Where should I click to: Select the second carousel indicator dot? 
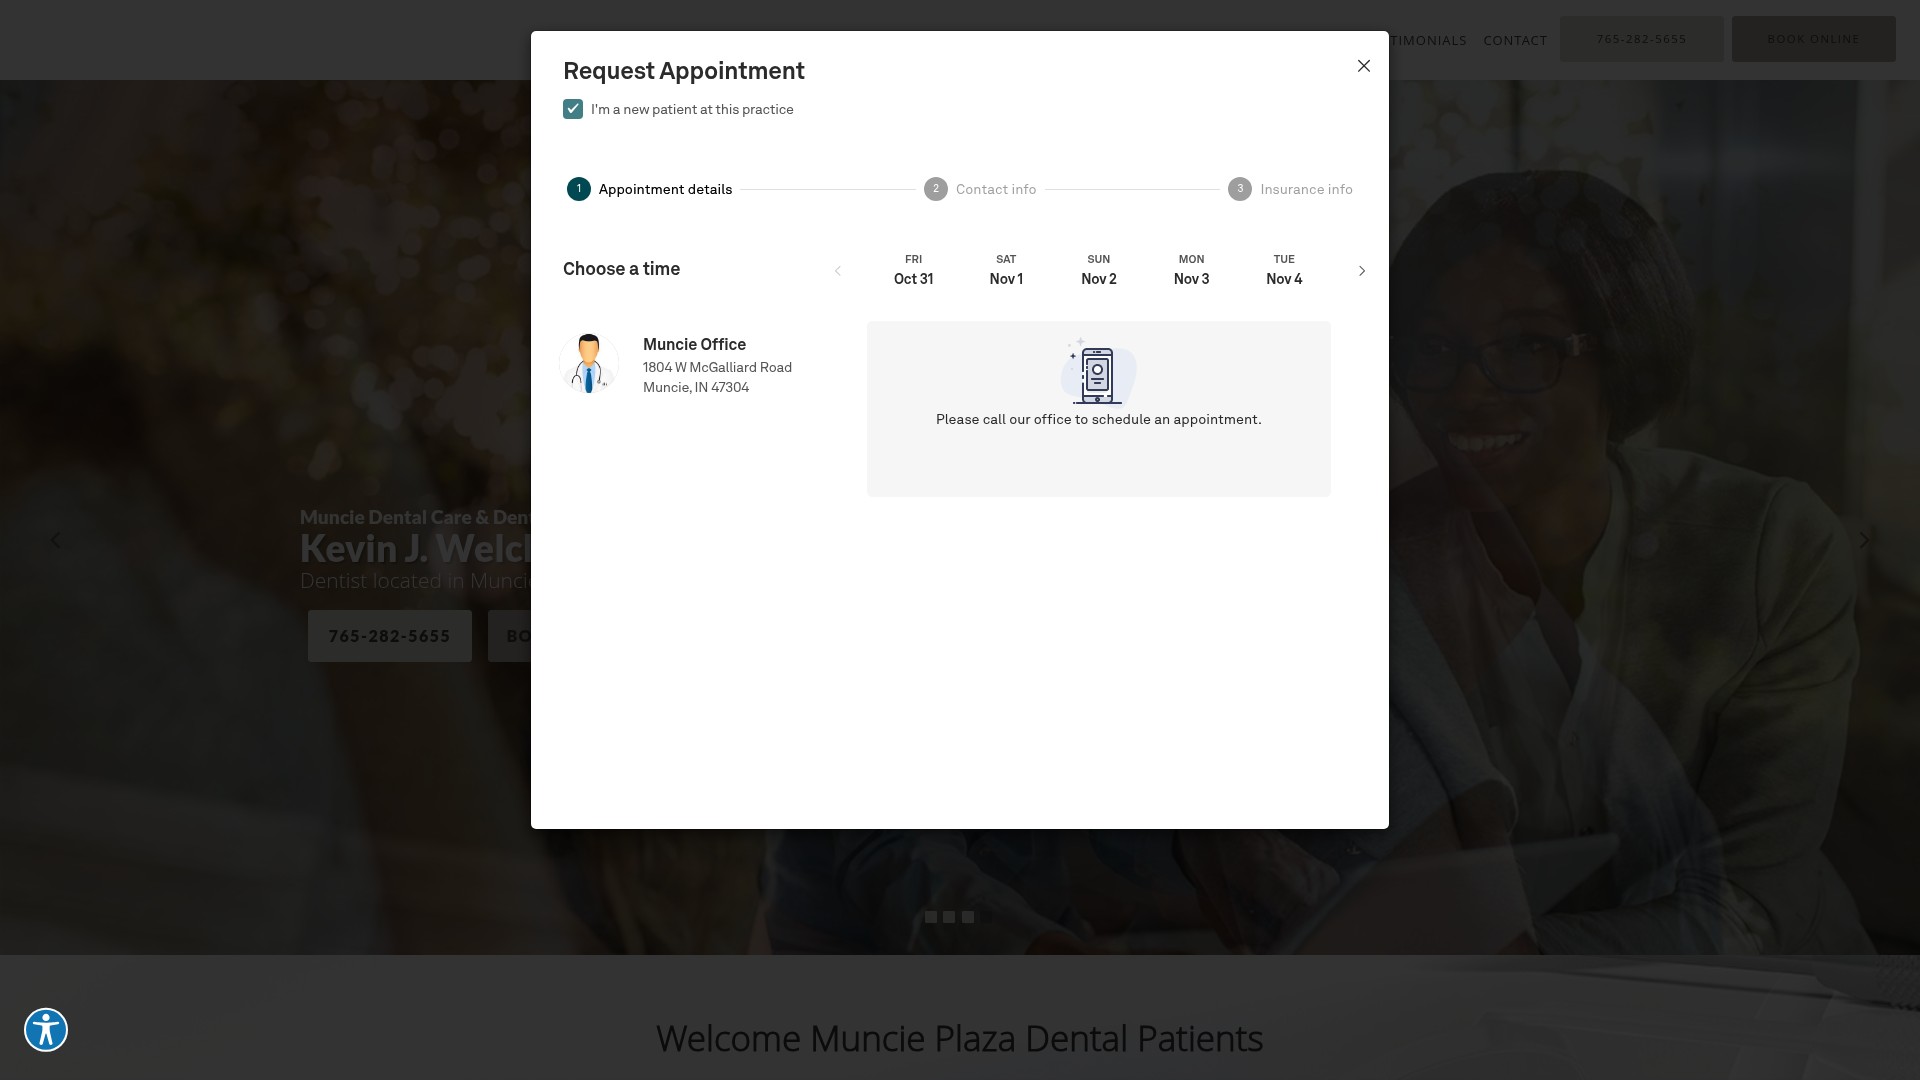[x=949, y=917]
